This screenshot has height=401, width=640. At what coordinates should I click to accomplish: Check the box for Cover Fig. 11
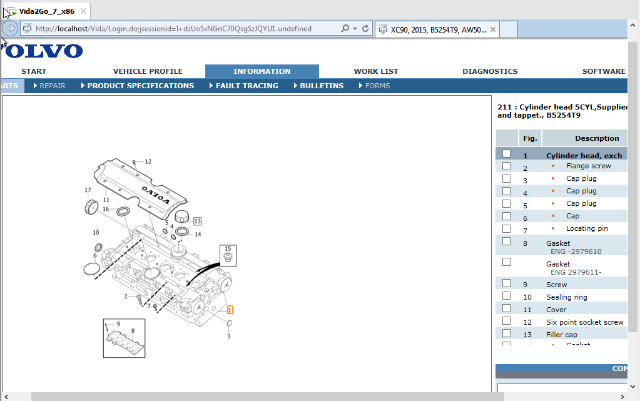tap(506, 308)
